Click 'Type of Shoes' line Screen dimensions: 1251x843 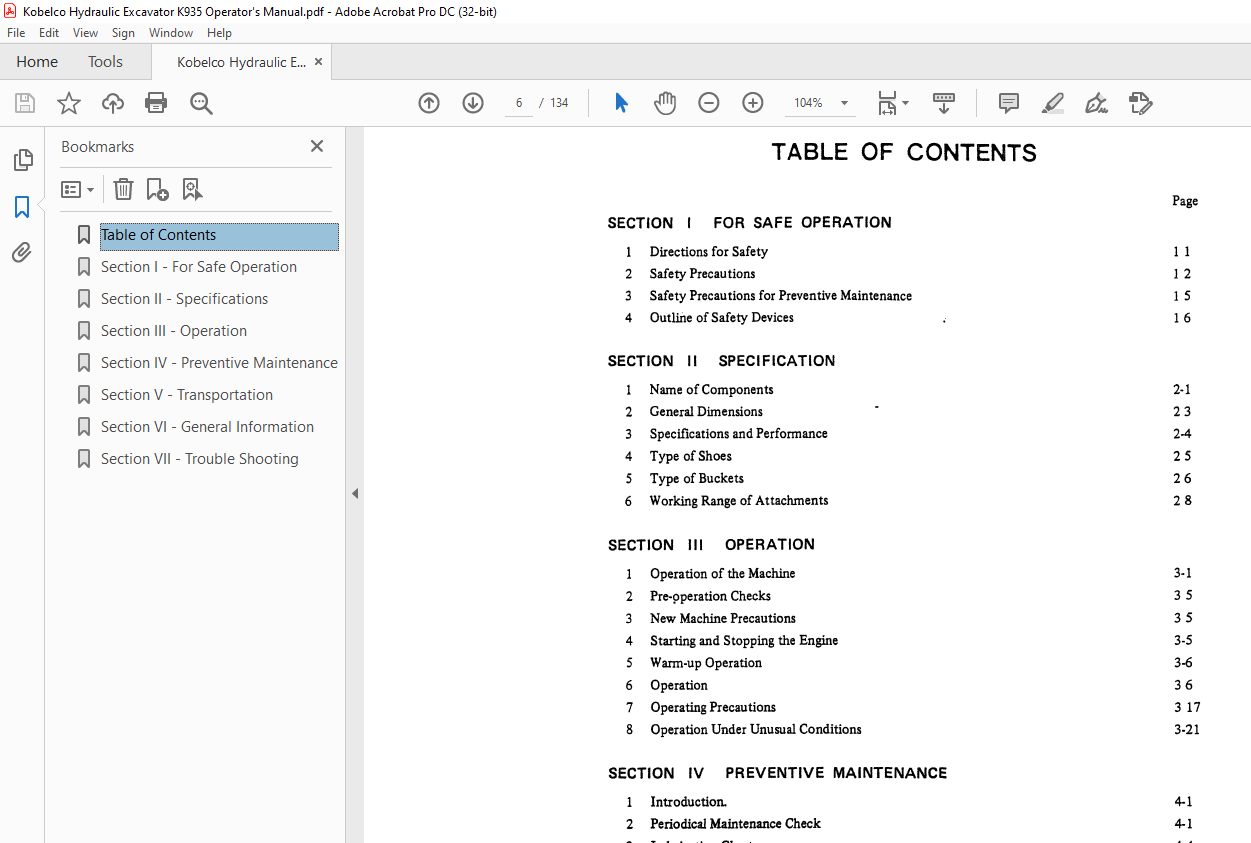click(690, 456)
